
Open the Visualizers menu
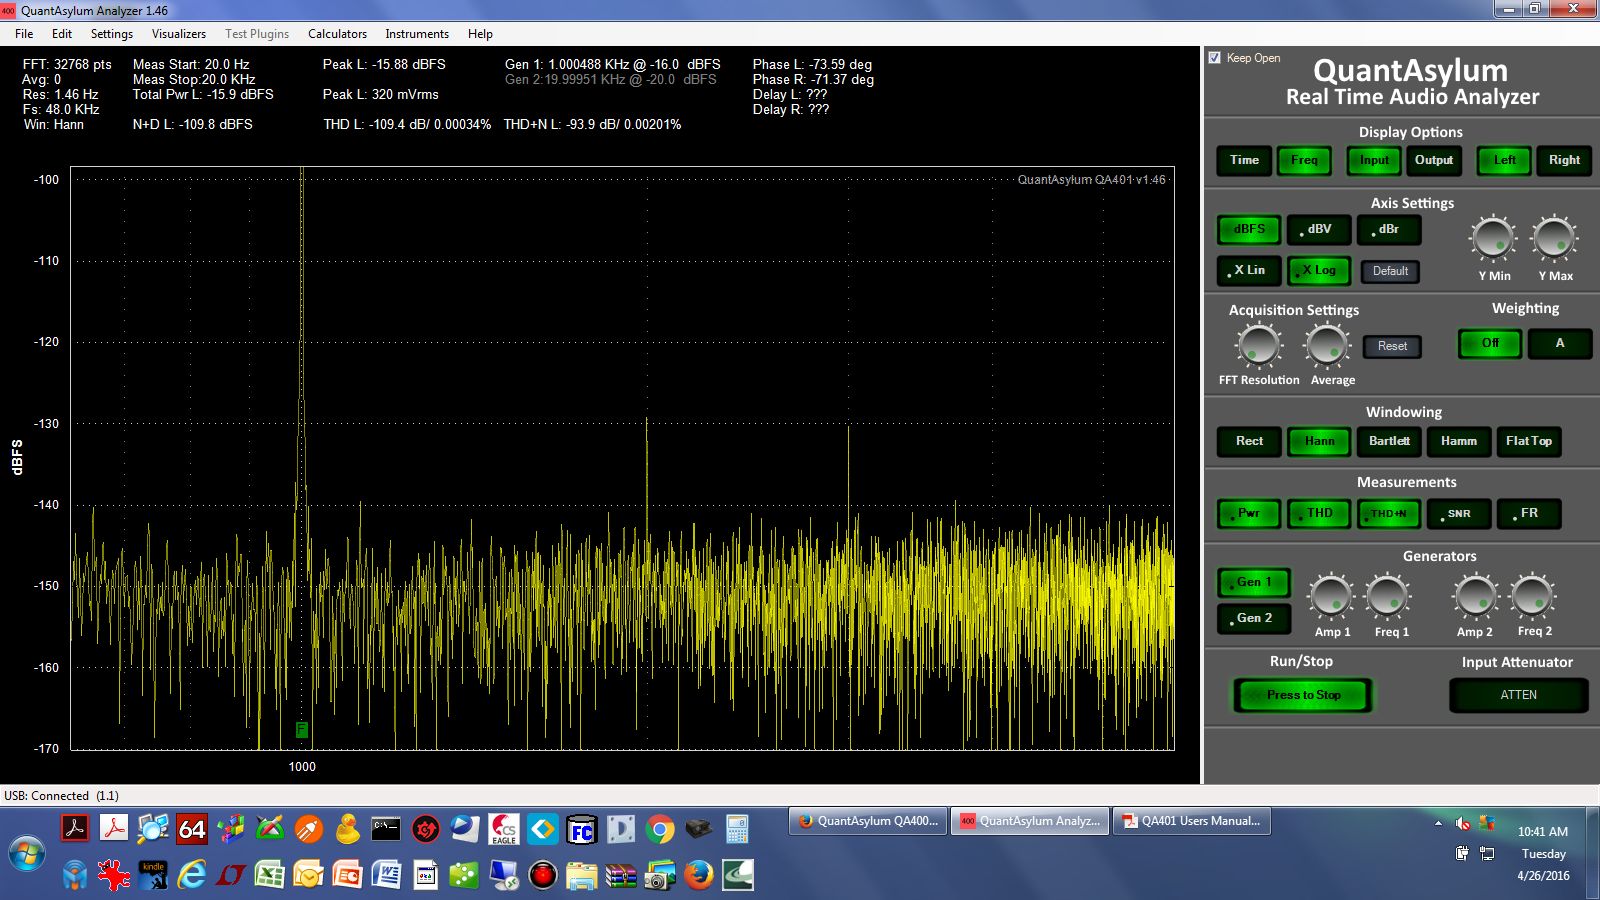tap(179, 34)
